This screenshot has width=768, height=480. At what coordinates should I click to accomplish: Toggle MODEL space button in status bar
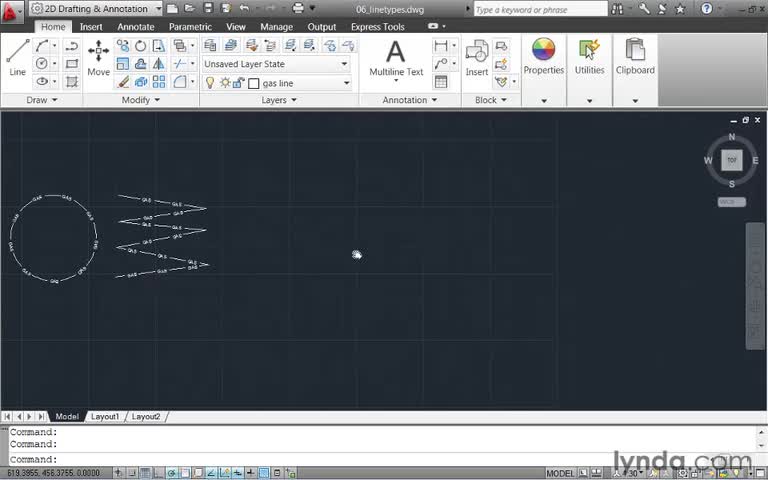pyautogui.click(x=560, y=473)
